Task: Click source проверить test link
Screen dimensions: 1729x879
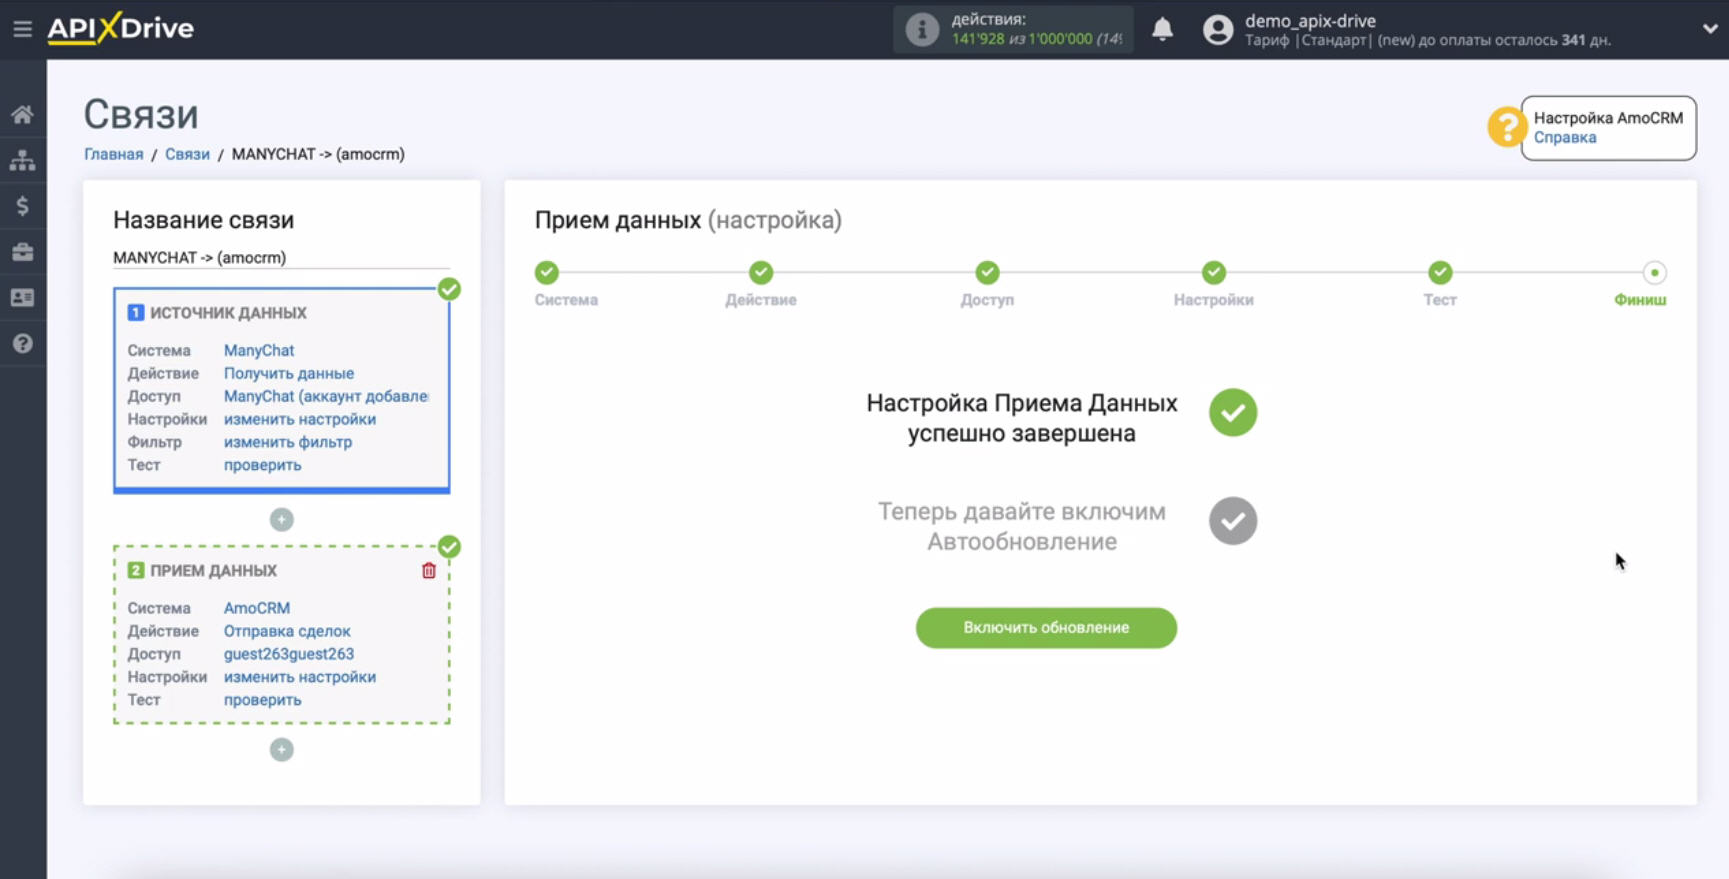Action: (262, 466)
